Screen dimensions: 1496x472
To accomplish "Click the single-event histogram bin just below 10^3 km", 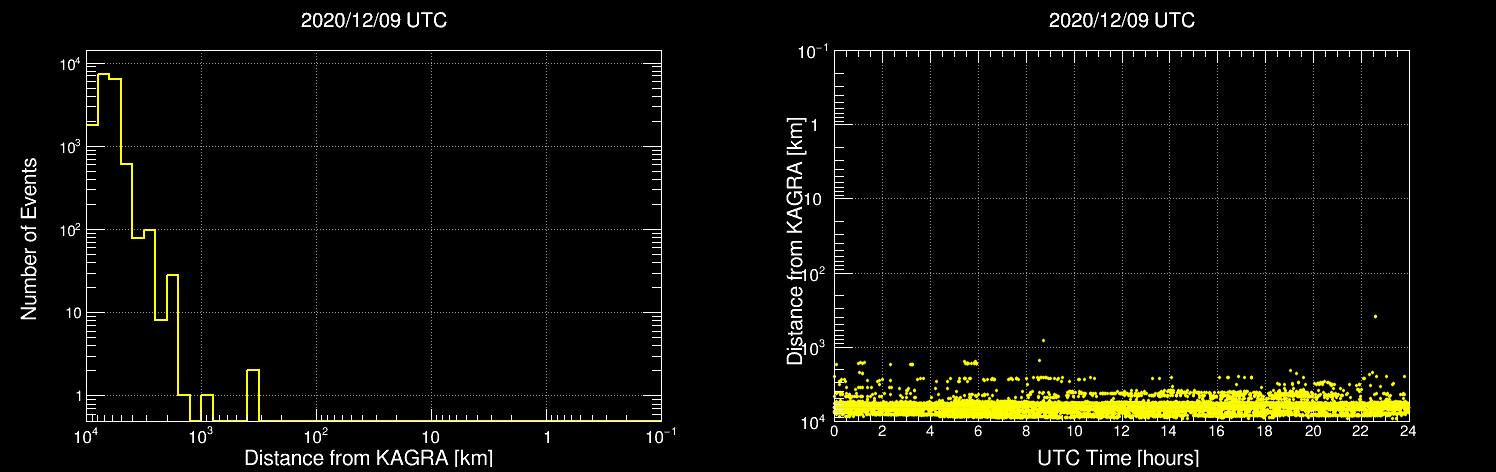I will point(207,408).
